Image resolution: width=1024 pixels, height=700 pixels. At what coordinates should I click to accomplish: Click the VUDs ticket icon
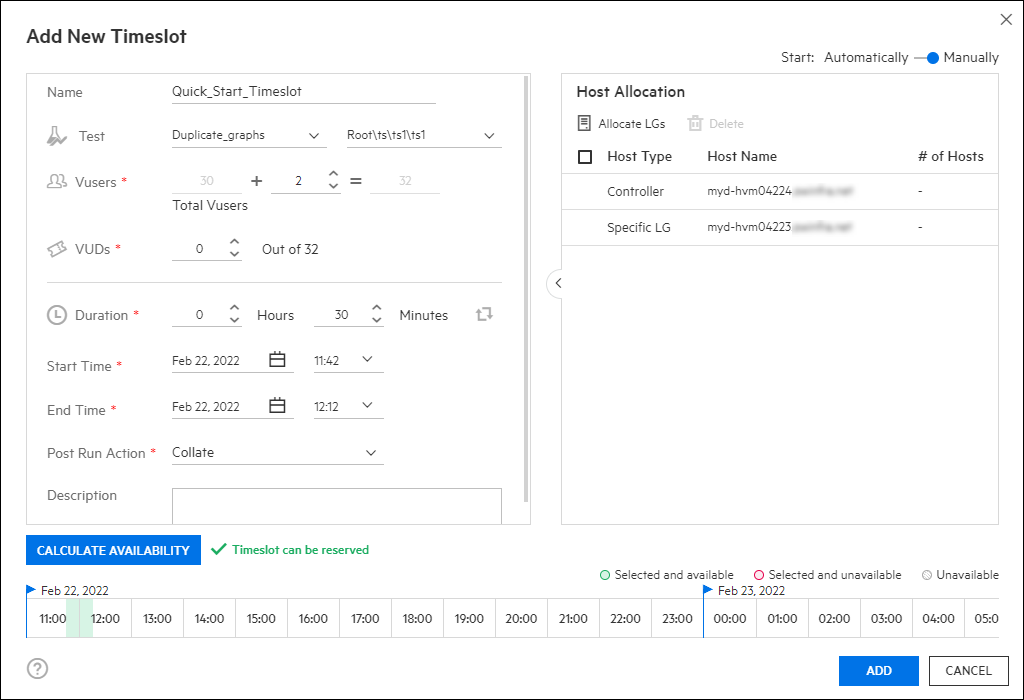point(57,246)
